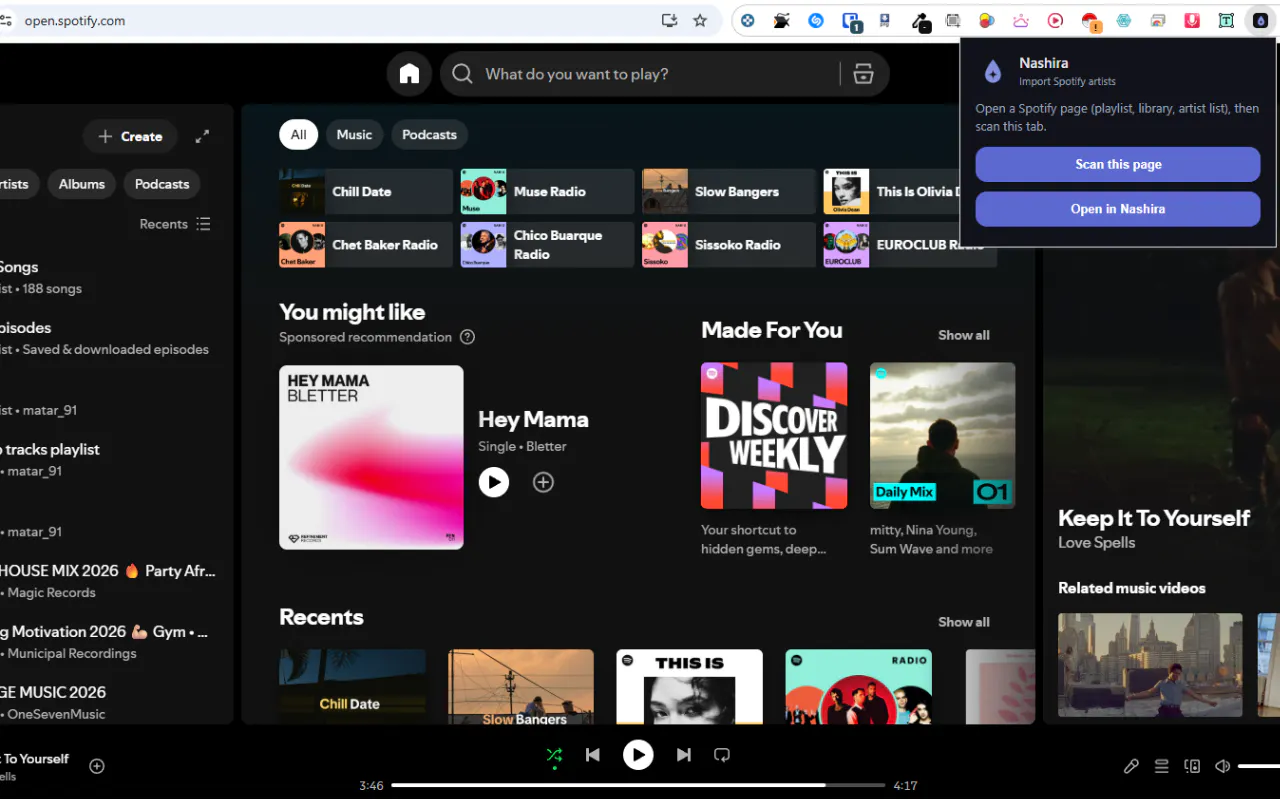Viewport: 1280px width, 800px height.
Task: Open the Muse Radio shortcut tile
Action: click(548, 191)
